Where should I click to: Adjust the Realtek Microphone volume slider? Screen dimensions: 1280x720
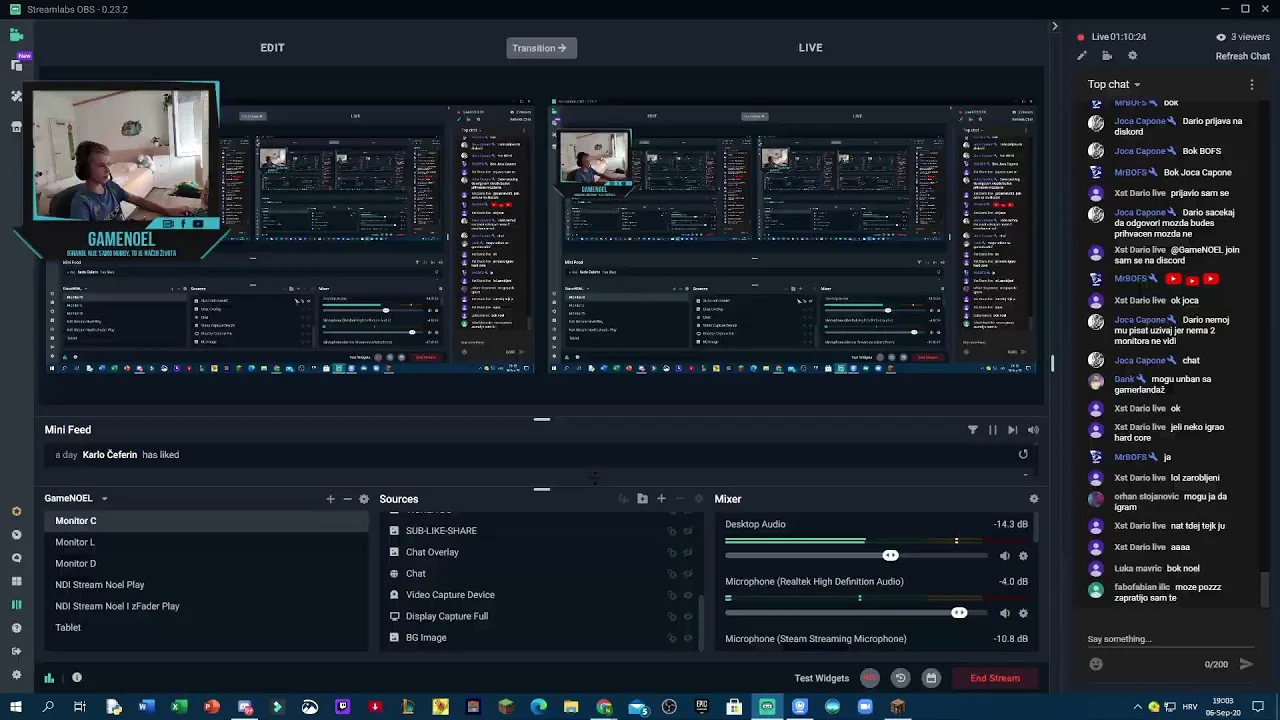pyautogui.click(x=959, y=613)
